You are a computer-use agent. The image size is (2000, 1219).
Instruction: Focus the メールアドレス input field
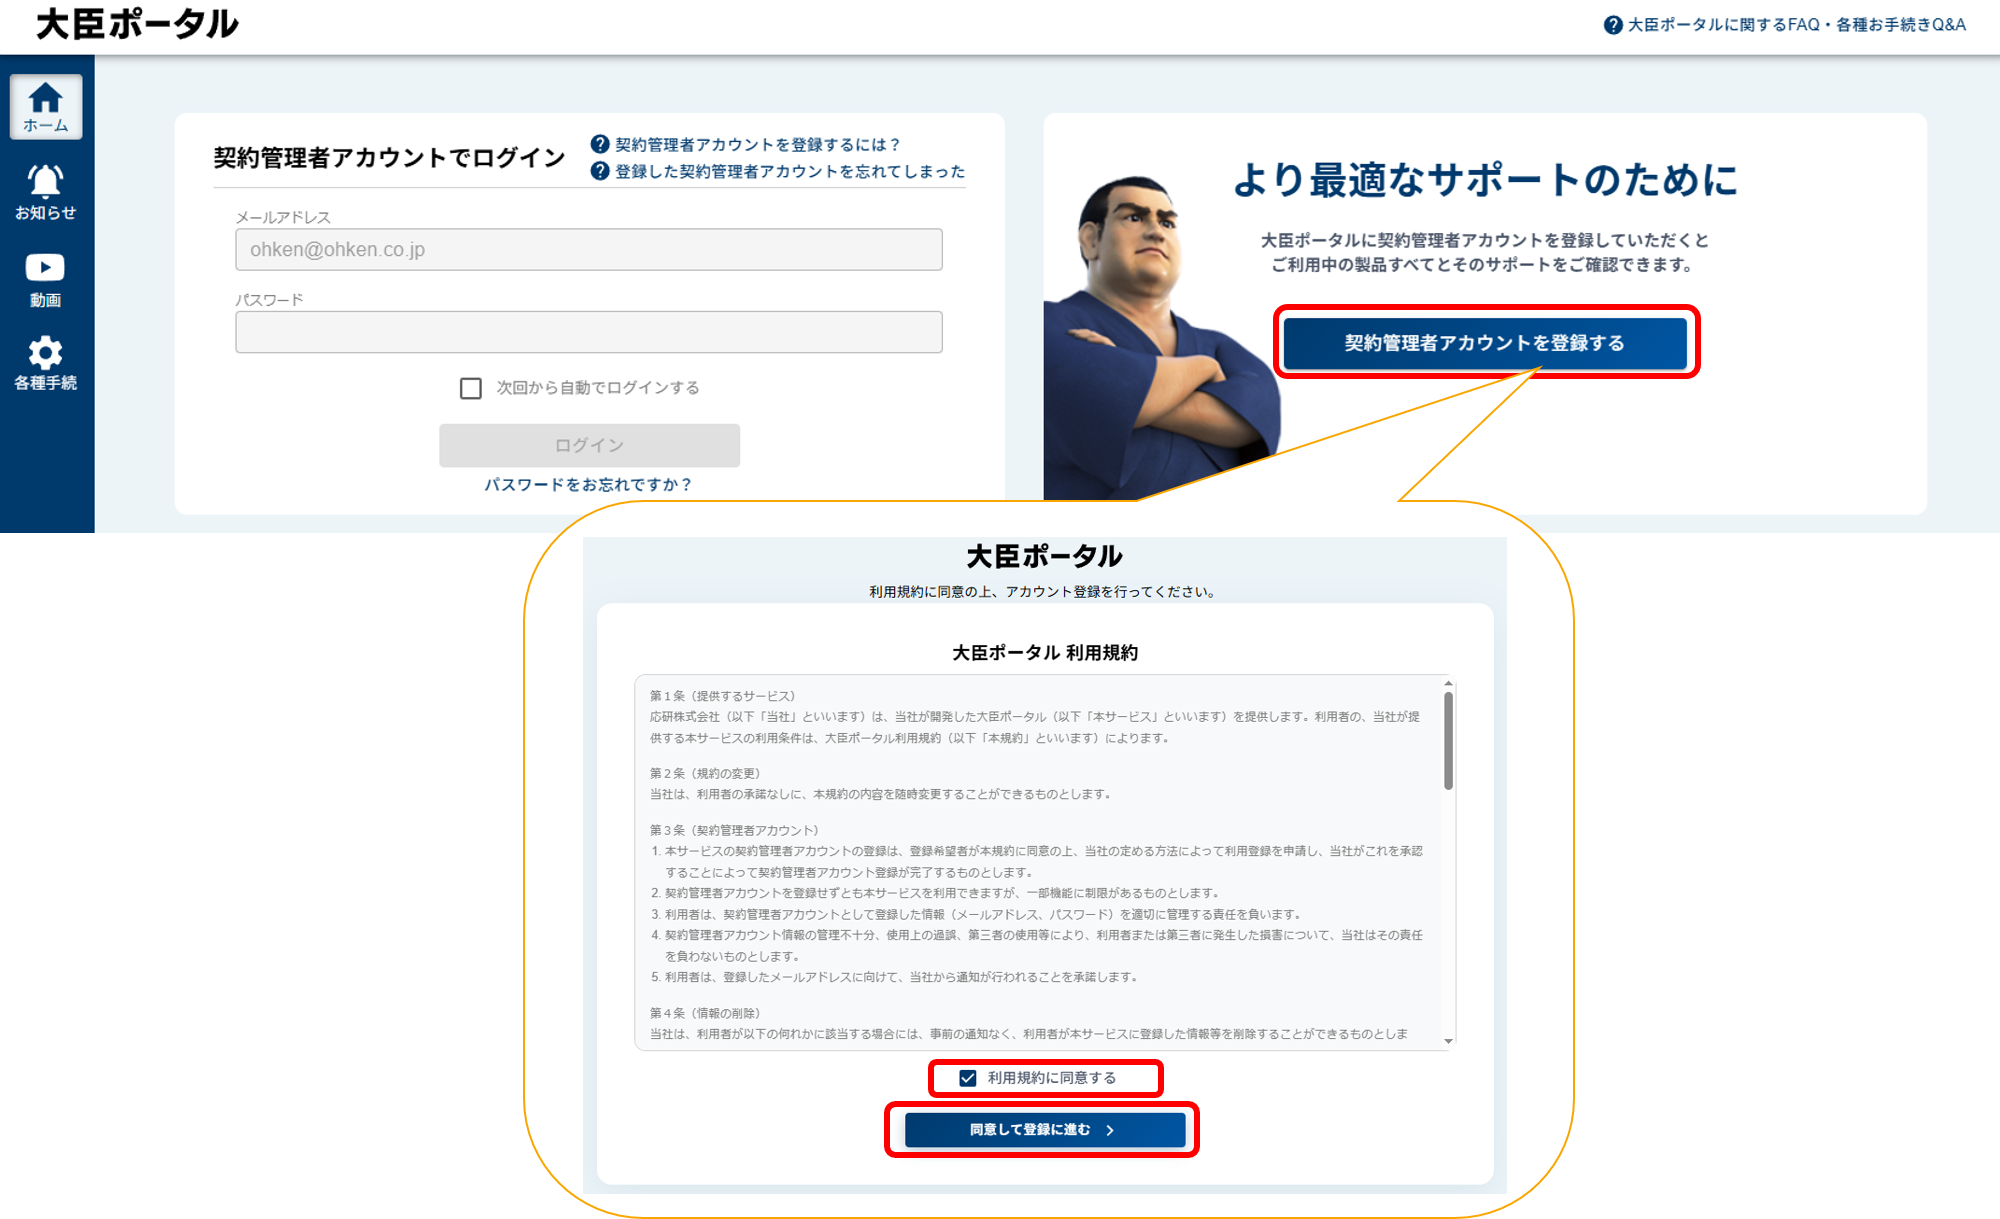point(589,249)
